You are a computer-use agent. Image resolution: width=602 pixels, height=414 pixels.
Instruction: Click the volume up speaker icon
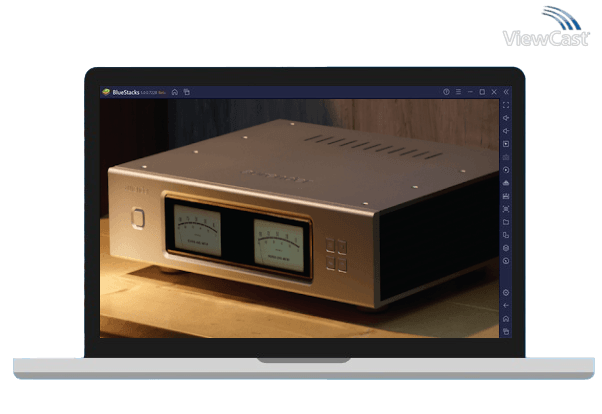pyautogui.click(x=506, y=118)
